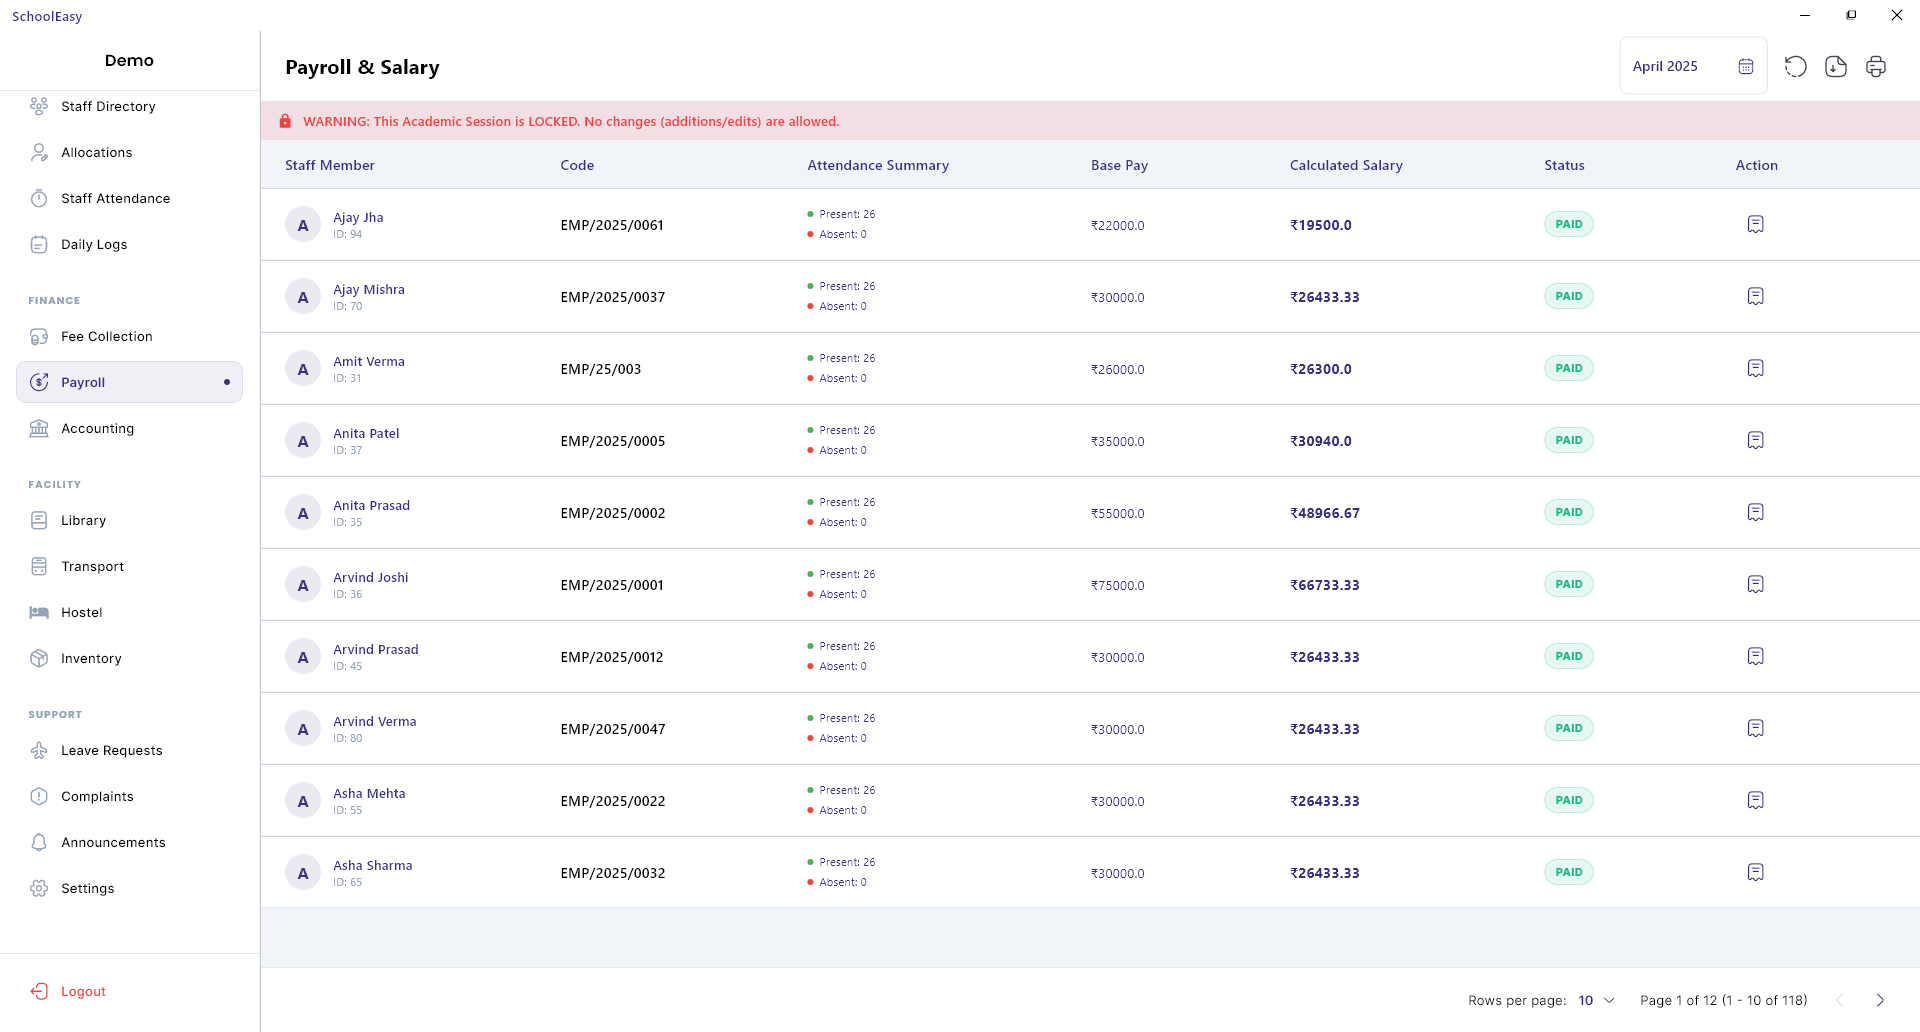Image resolution: width=1920 pixels, height=1032 pixels.
Task: Open Hostel in sidebar
Action: (x=129, y=612)
